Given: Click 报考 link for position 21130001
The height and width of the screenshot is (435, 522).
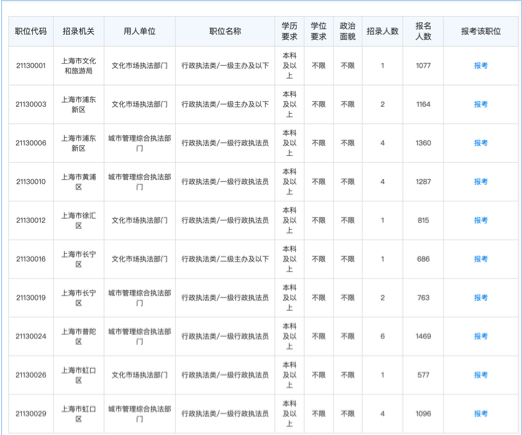Looking at the screenshot, I should coord(481,66).
